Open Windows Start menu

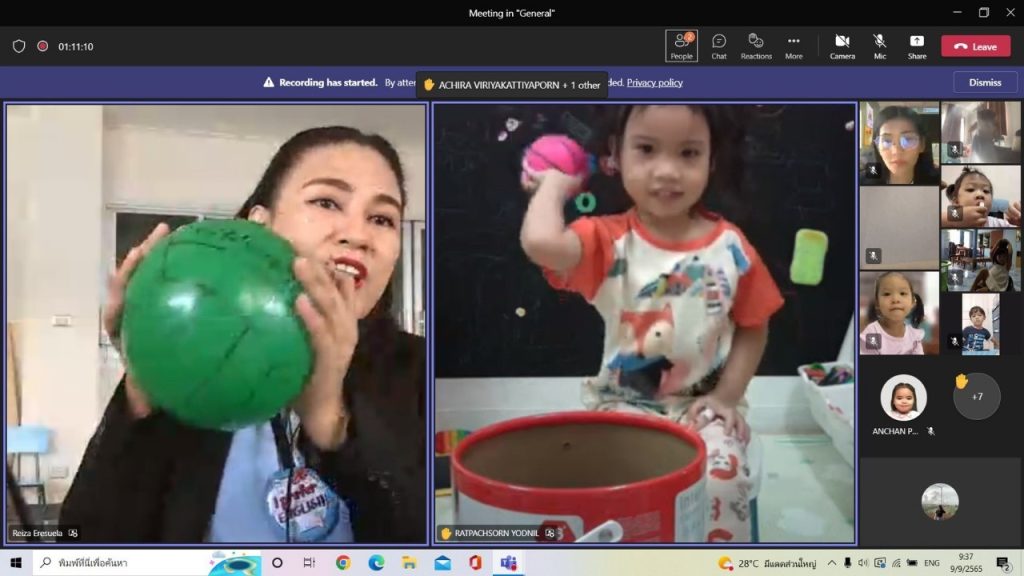coord(16,562)
